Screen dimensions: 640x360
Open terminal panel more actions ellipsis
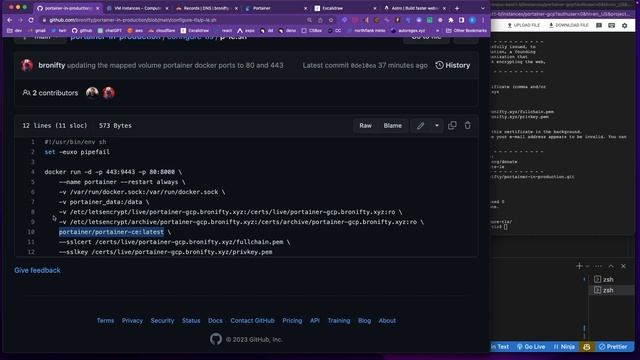pyautogui.click(x=598, y=266)
